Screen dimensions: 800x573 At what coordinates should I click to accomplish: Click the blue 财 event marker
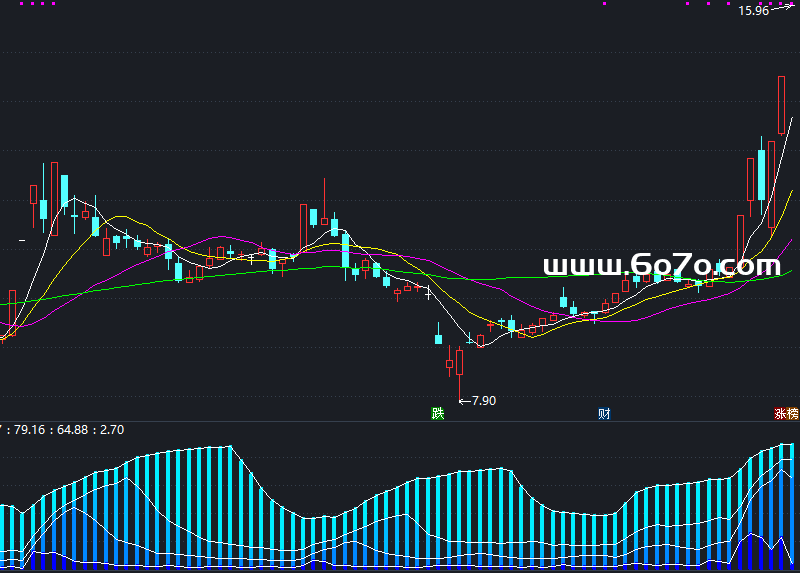pos(604,413)
